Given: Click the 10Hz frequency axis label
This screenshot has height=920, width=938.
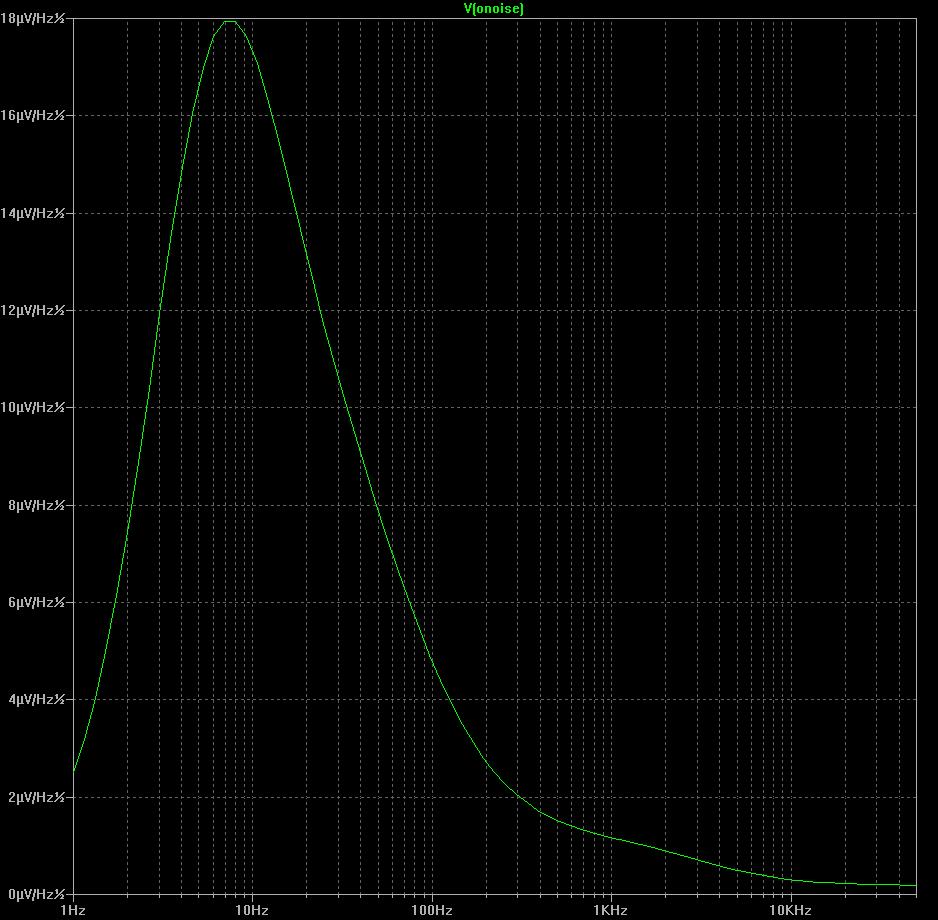Looking at the screenshot, I should [x=252, y=910].
